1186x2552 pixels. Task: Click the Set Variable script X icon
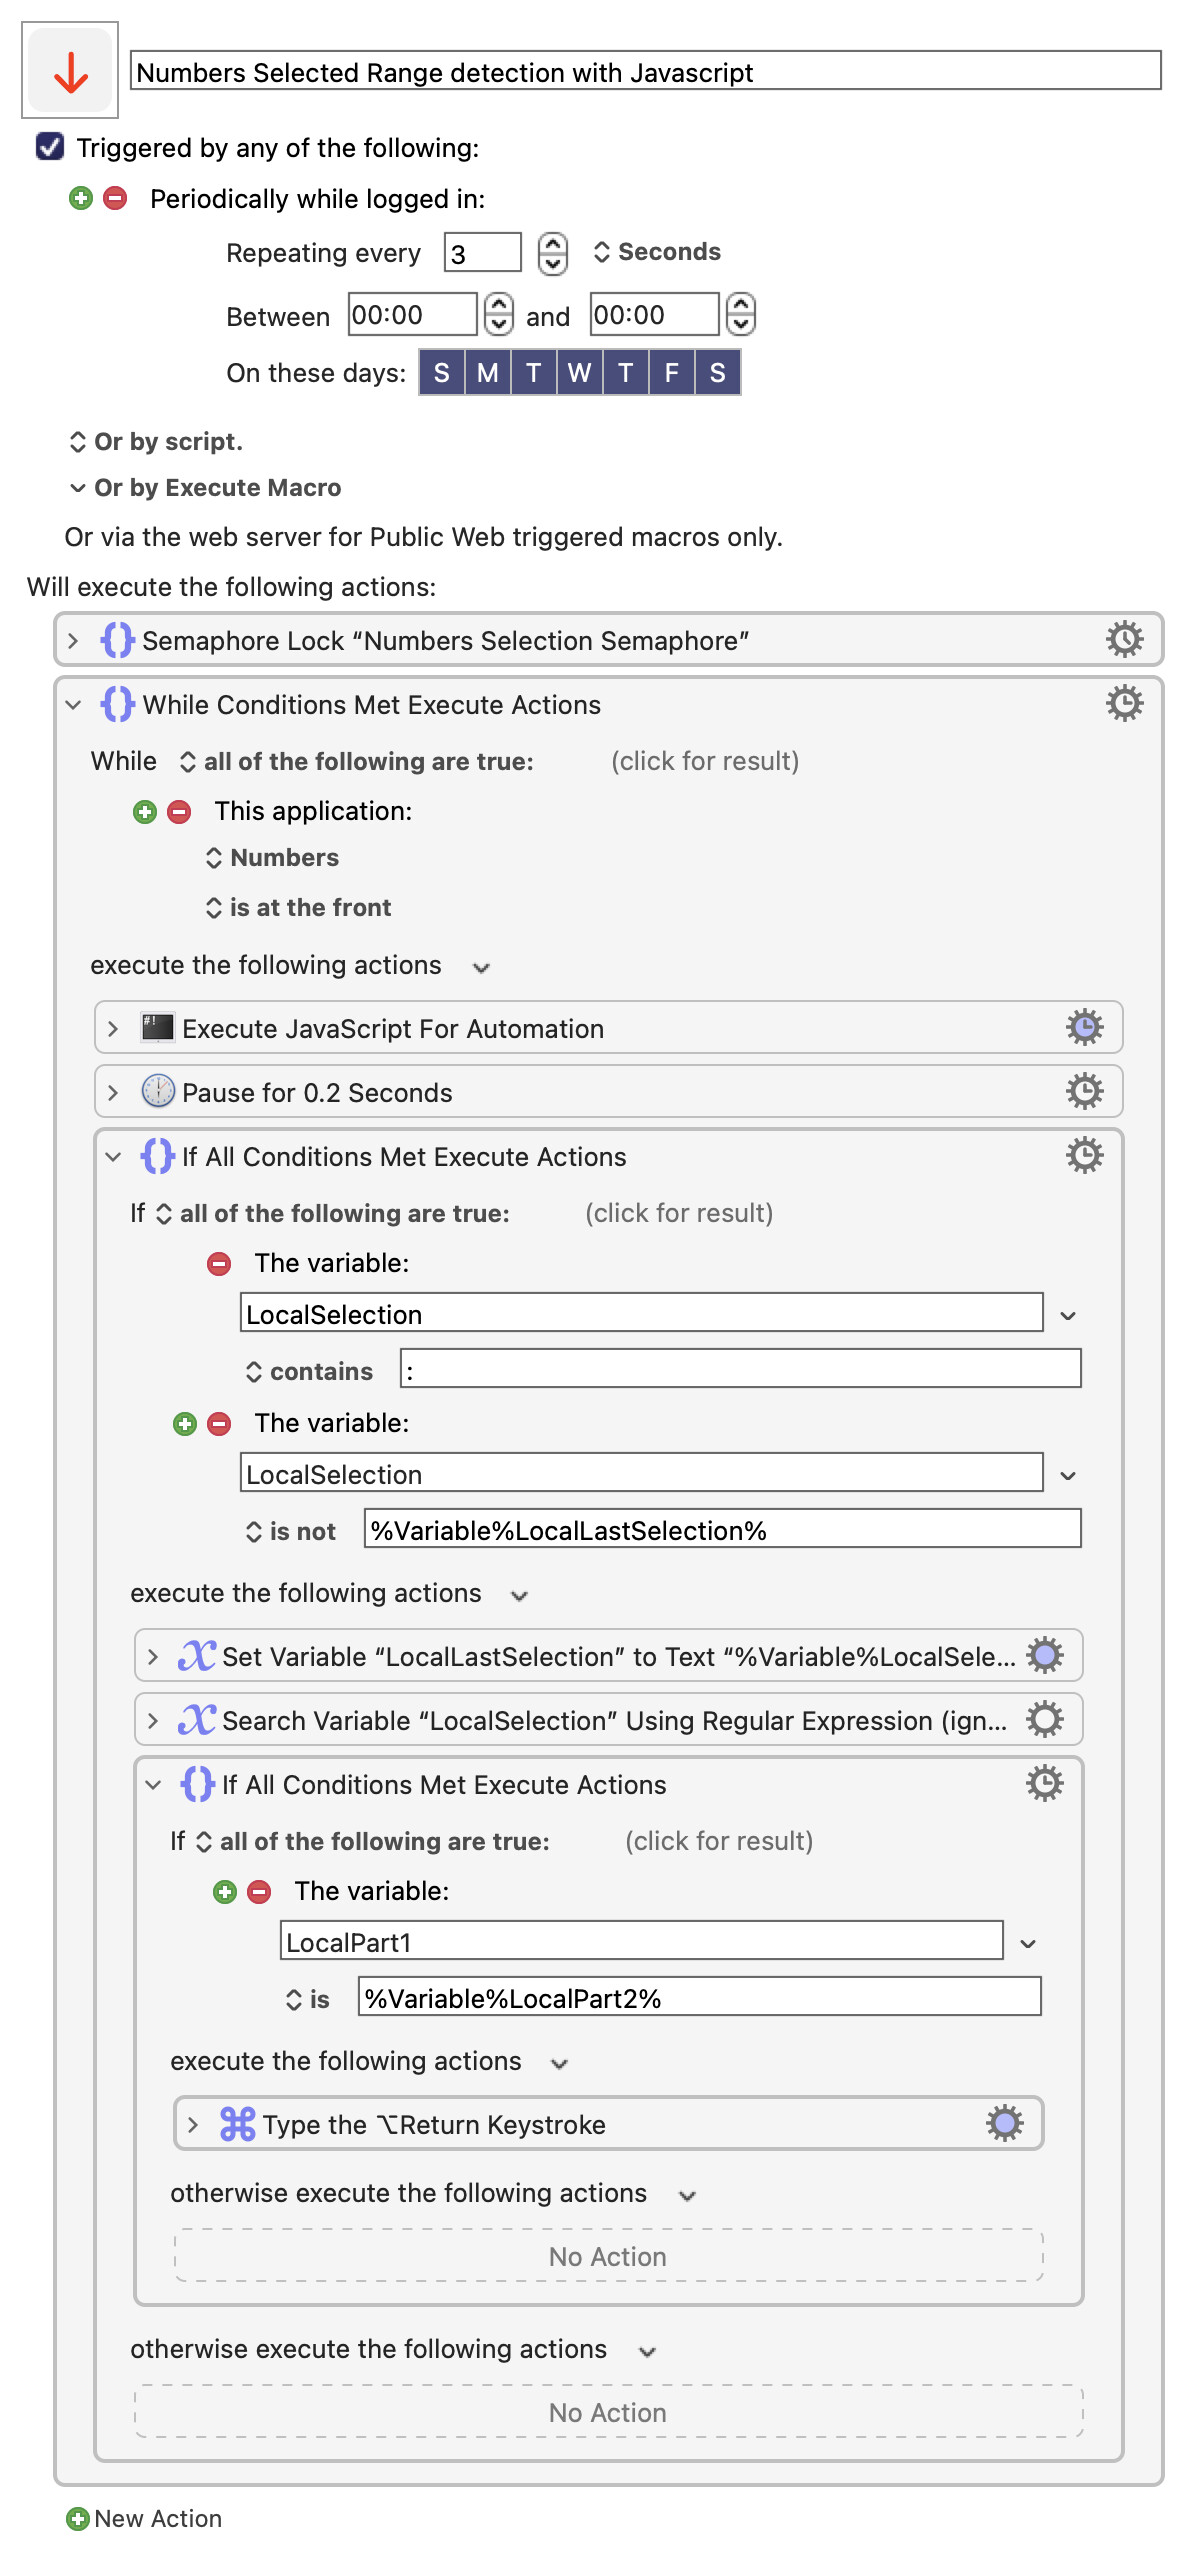(197, 1655)
